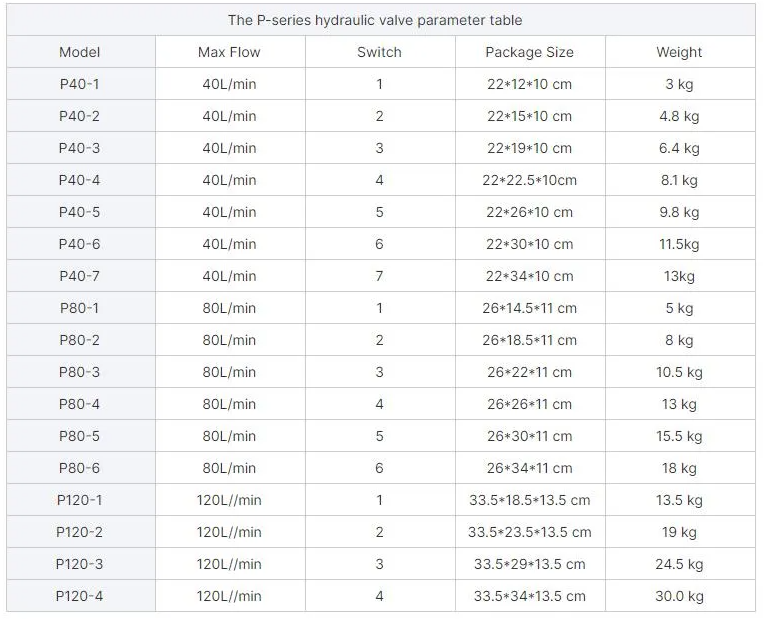Select the 33.5*34*13.5 cm package size cell
This screenshot has height=633, width=773.
[529, 596]
